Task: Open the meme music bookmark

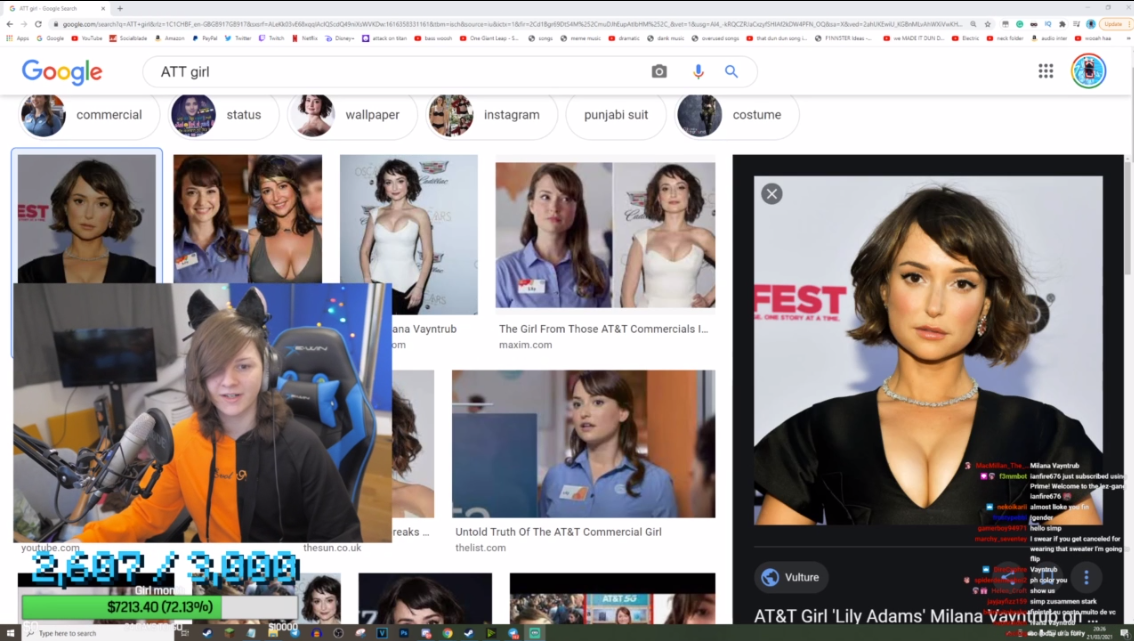Action: (x=581, y=38)
